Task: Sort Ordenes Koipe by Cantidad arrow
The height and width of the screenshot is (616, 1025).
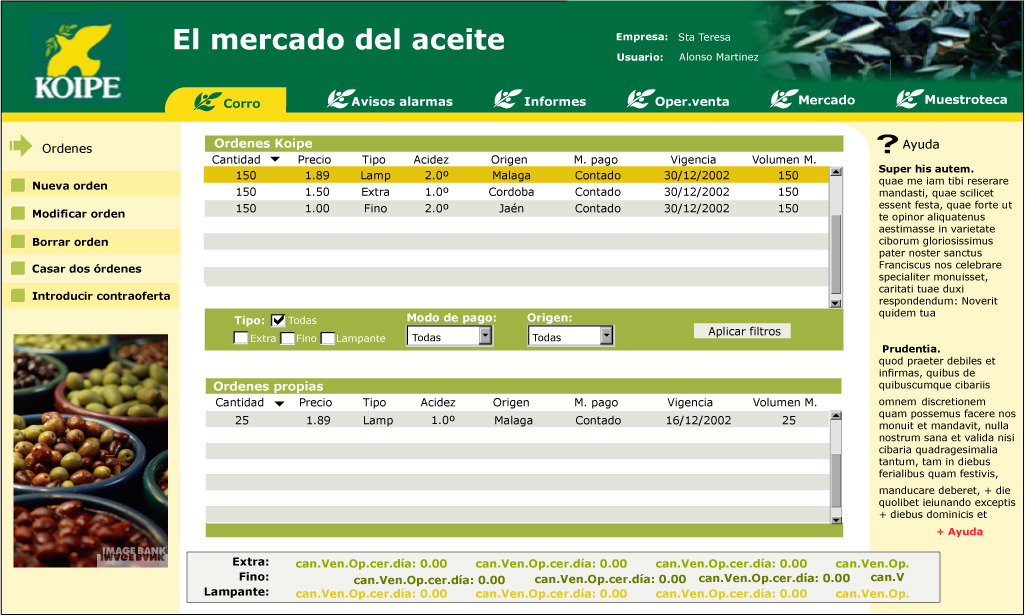Action: tap(275, 159)
